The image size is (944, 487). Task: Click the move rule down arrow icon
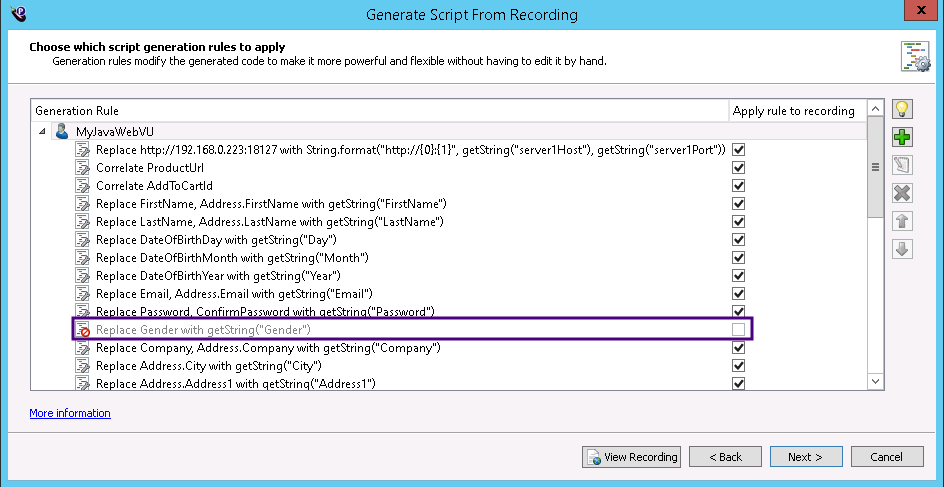click(903, 249)
